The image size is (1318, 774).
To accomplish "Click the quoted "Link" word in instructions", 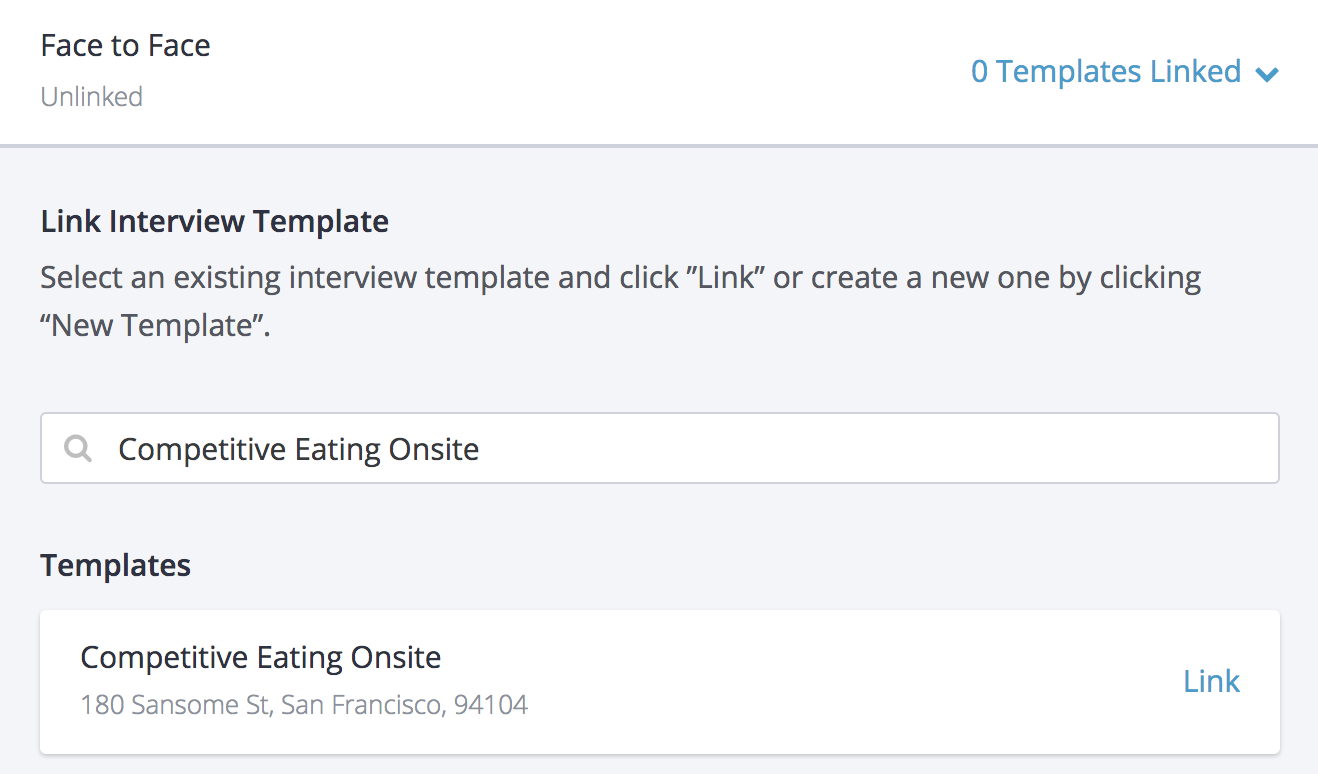I will [727, 277].
